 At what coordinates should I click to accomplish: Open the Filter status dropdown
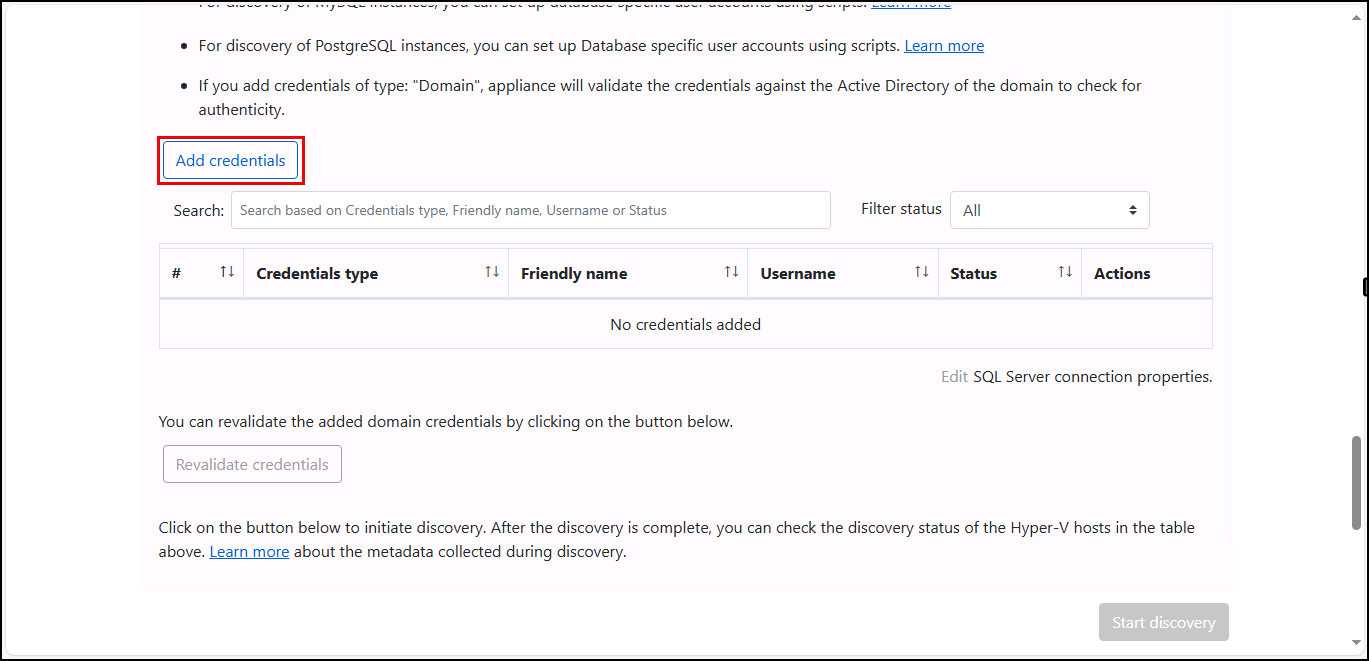[1049, 210]
